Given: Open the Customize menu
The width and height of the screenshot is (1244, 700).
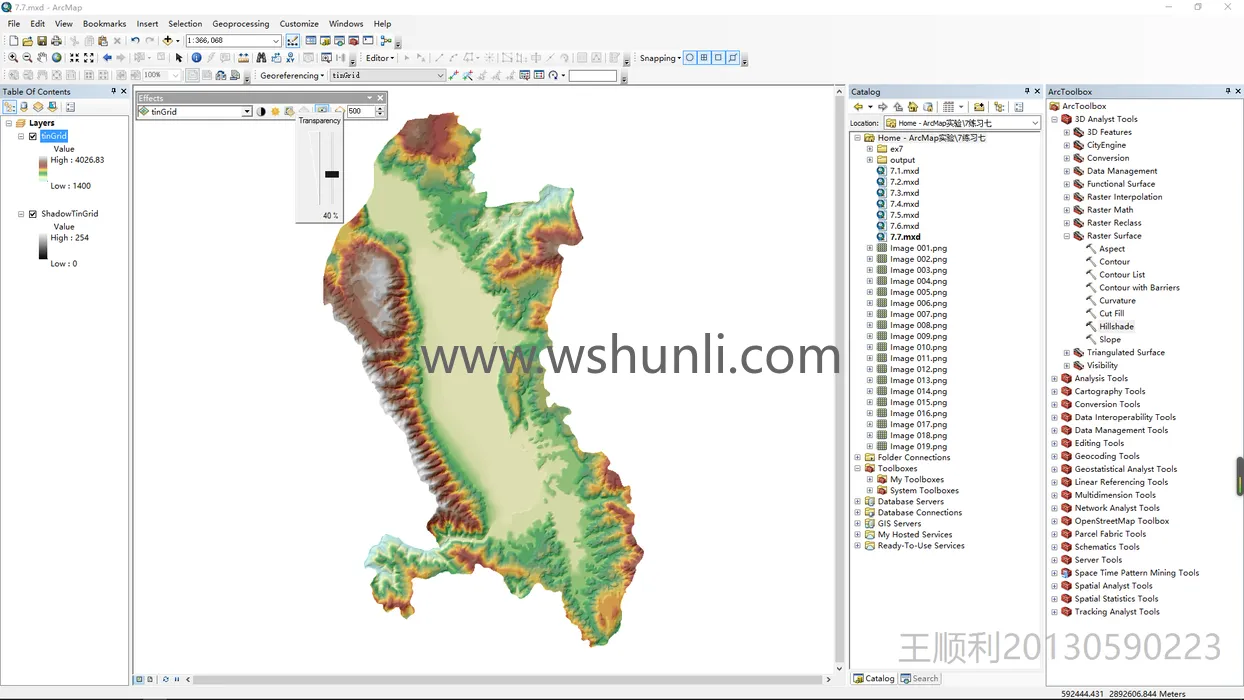Looking at the screenshot, I should 299,24.
